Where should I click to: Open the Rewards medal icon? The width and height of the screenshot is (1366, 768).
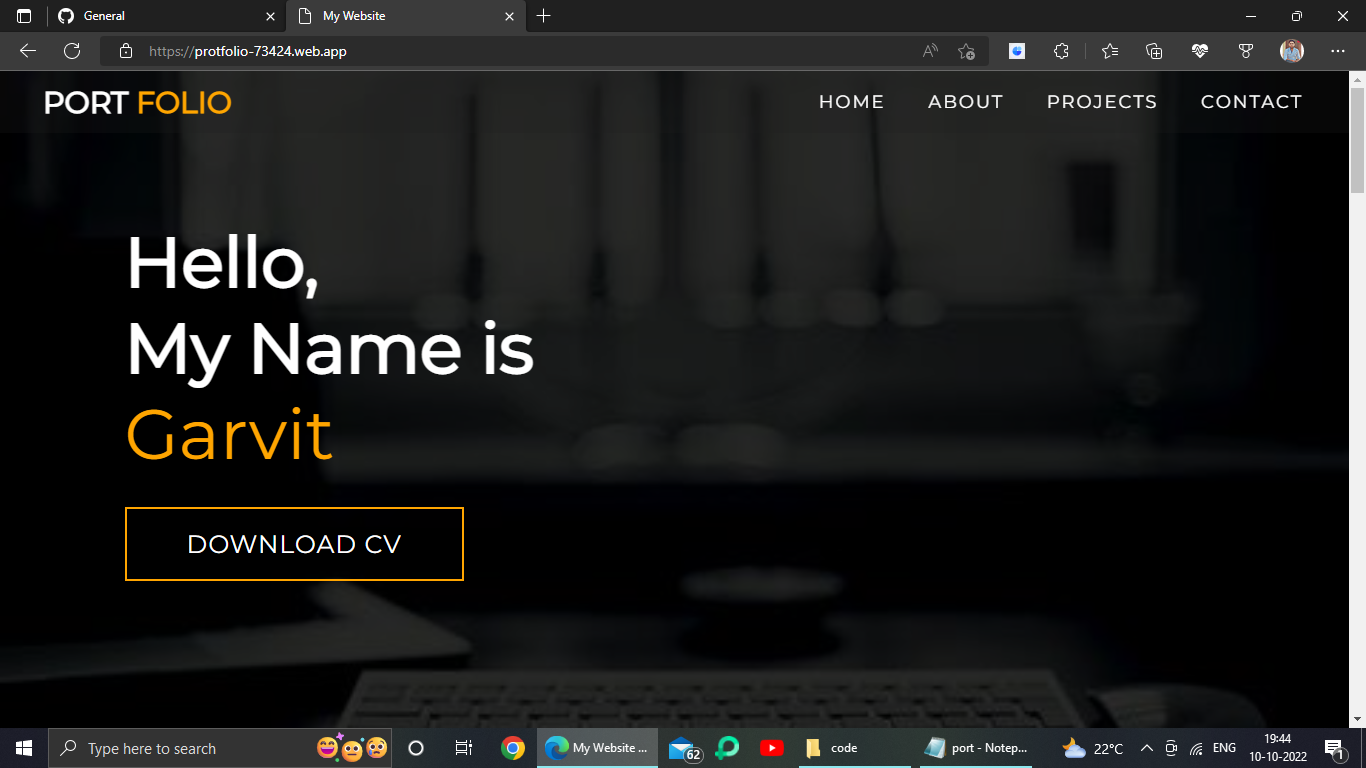click(x=1246, y=51)
